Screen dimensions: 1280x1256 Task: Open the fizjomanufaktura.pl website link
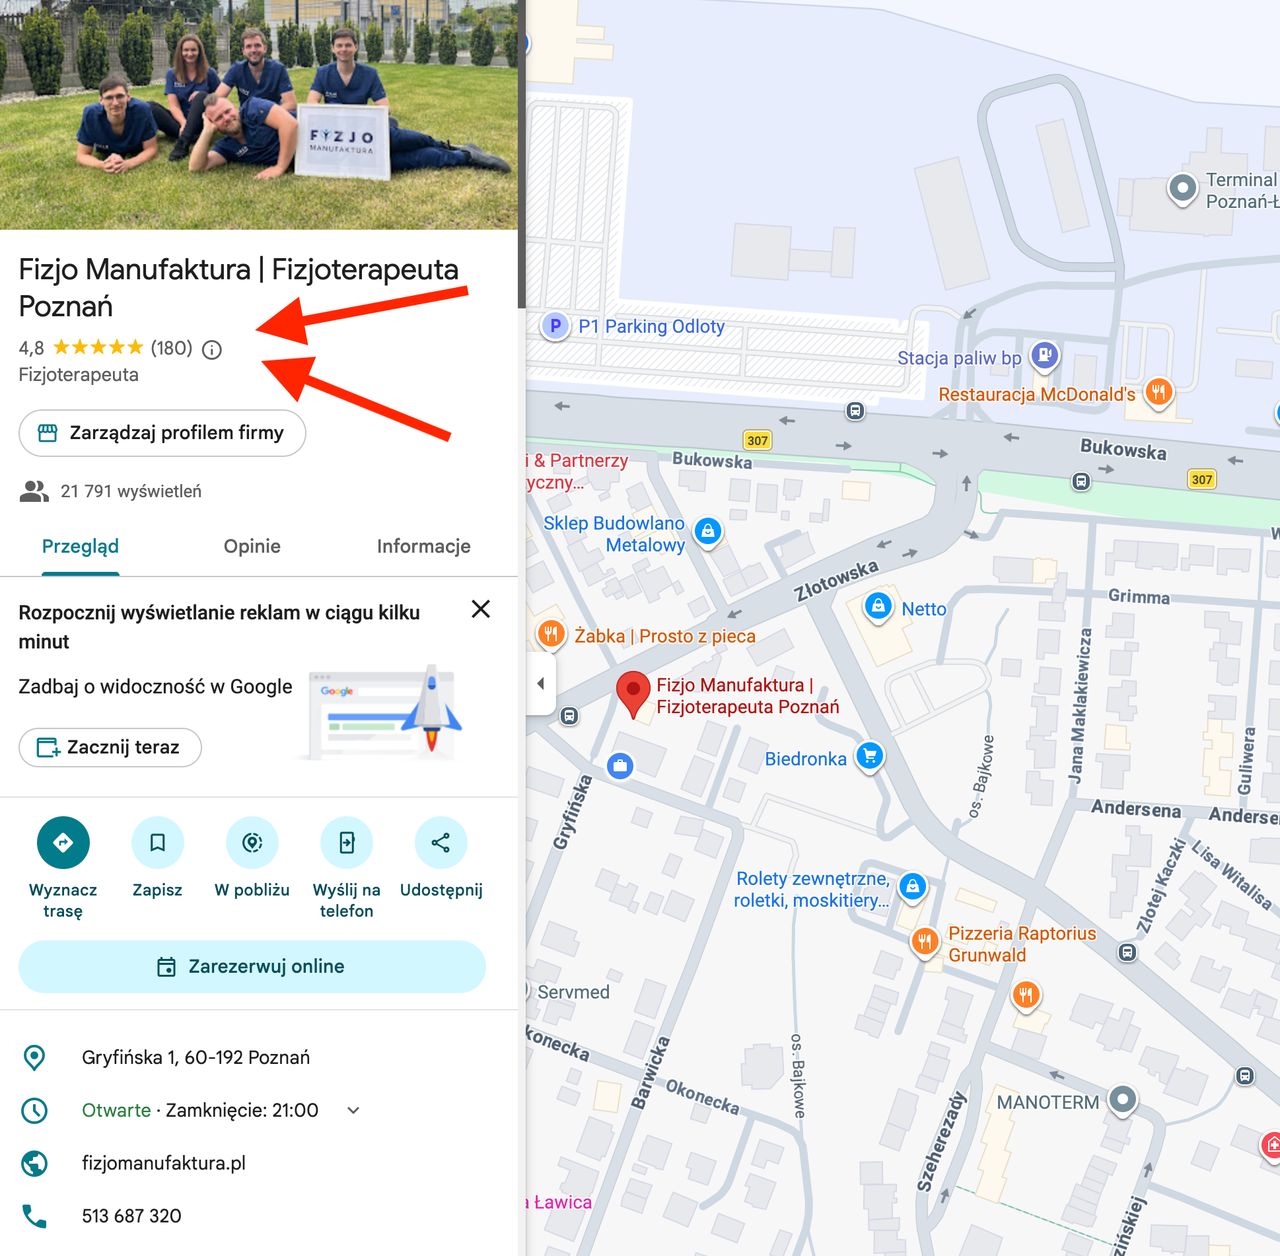pyautogui.click(x=164, y=1163)
